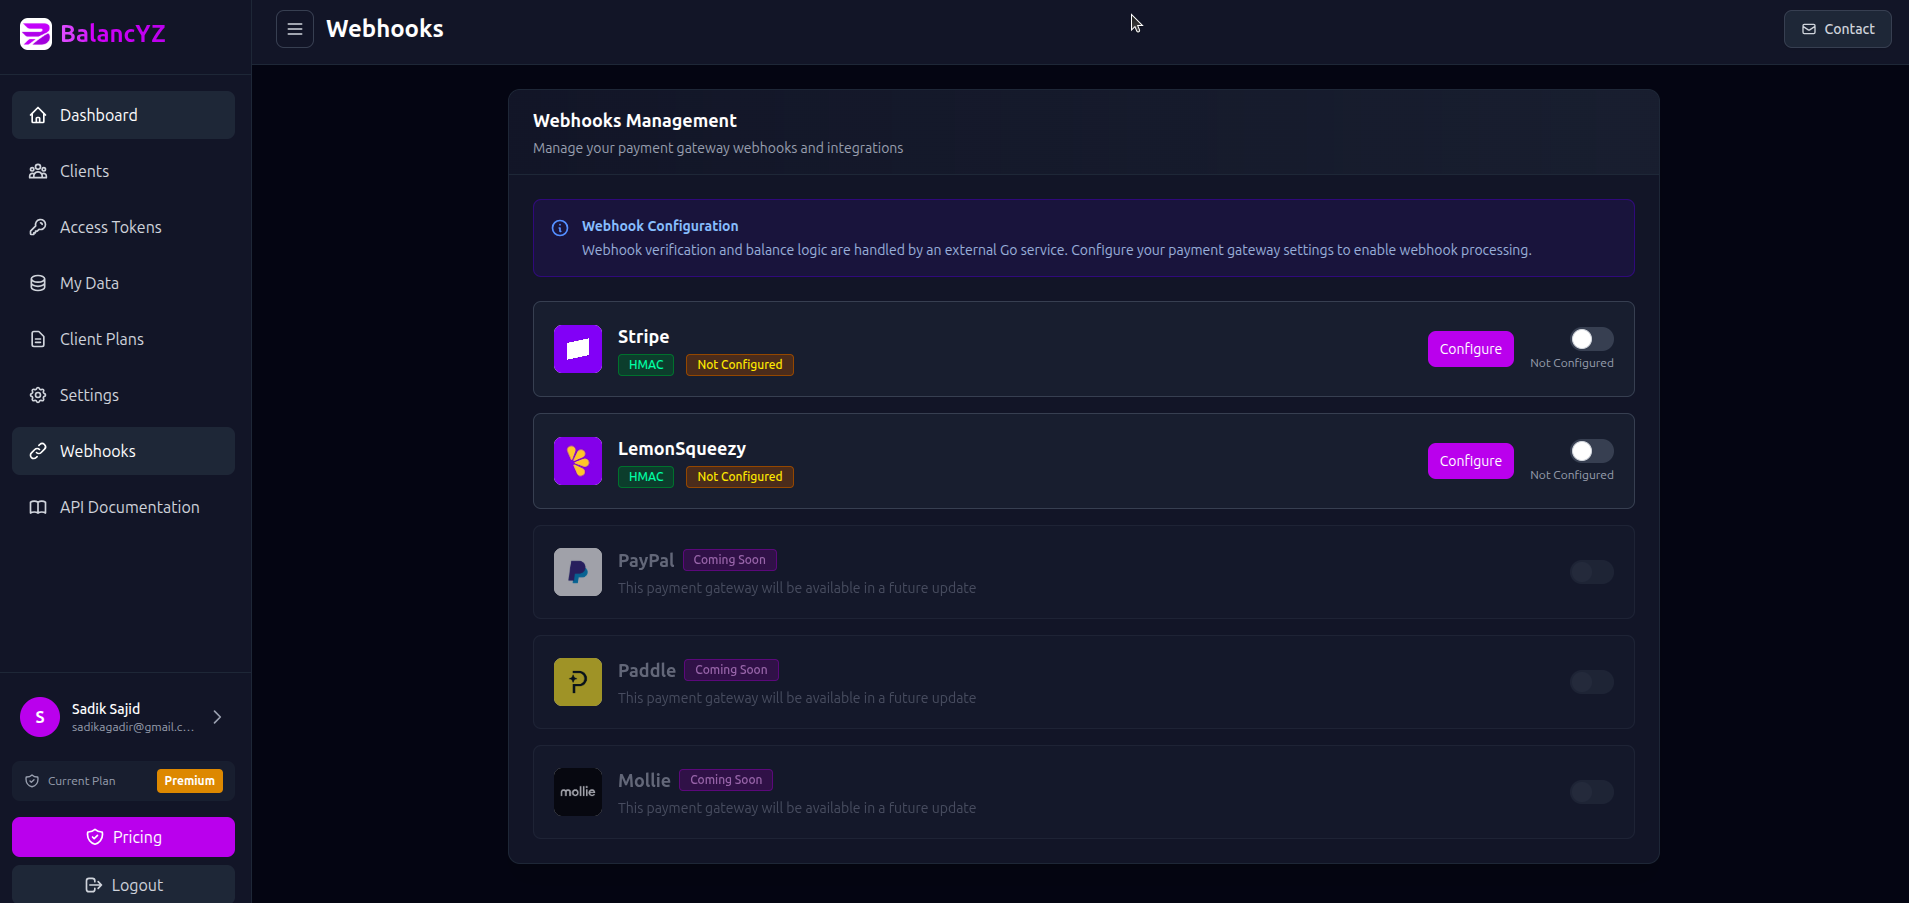Viewport: 1909px width, 903px height.
Task: Expand the Sadik Sajid profile chevron
Action: [x=216, y=716]
